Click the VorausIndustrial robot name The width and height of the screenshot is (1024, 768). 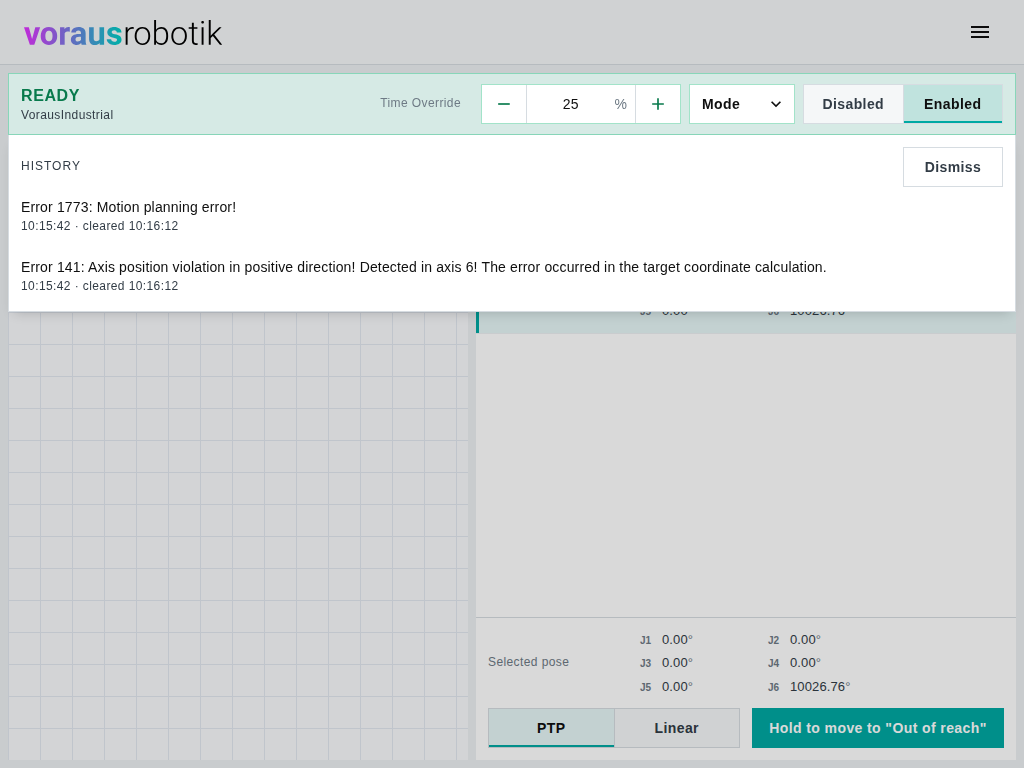point(67,115)
